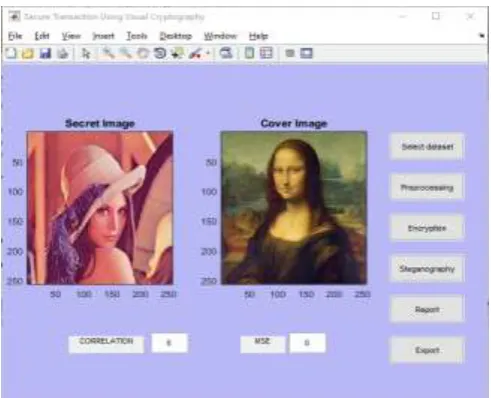Click the Secret Image title text
Image resolution: width=491 pixels, height=398 pixels.
point(100,123)
